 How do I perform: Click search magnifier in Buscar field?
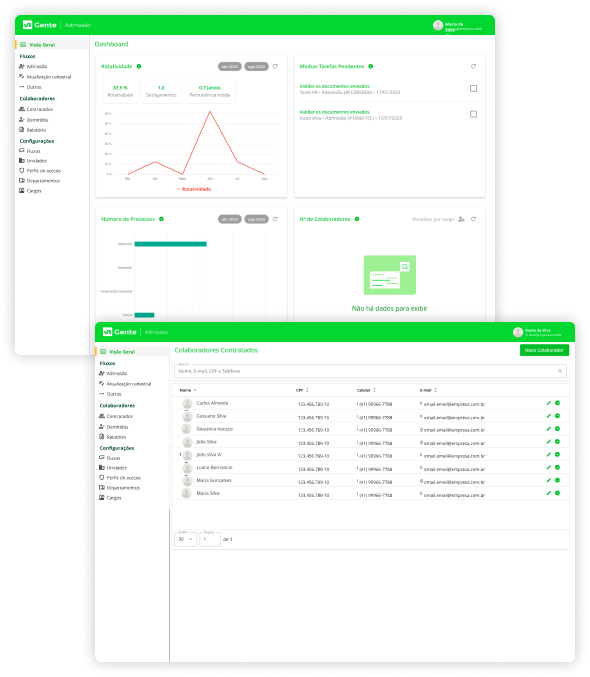[560, 371]
